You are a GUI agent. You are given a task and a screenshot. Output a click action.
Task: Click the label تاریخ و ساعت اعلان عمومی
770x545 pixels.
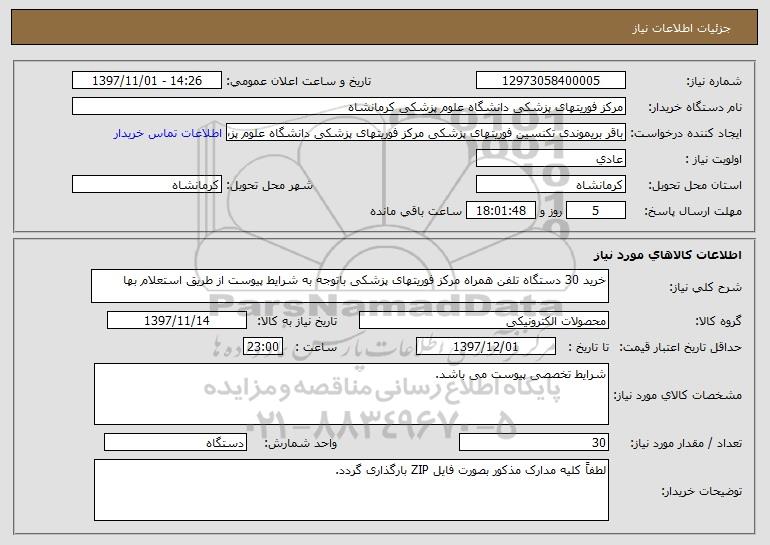(299, 81)
